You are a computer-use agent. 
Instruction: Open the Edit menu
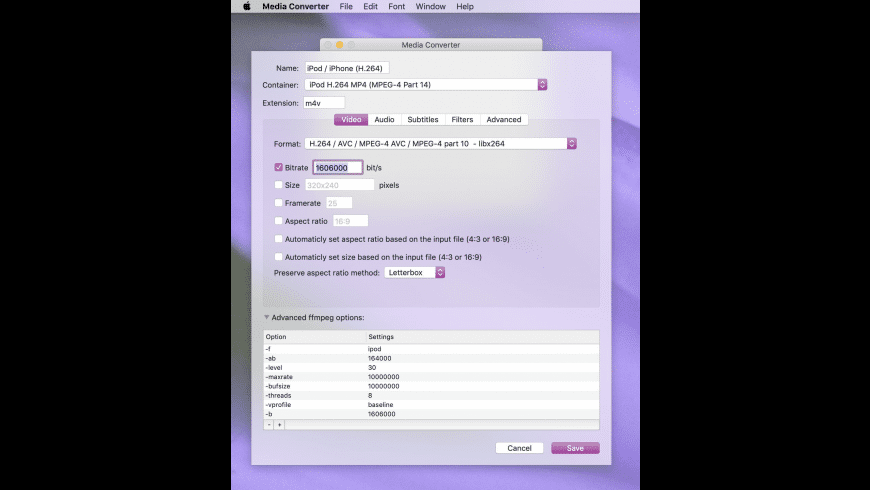370,6
